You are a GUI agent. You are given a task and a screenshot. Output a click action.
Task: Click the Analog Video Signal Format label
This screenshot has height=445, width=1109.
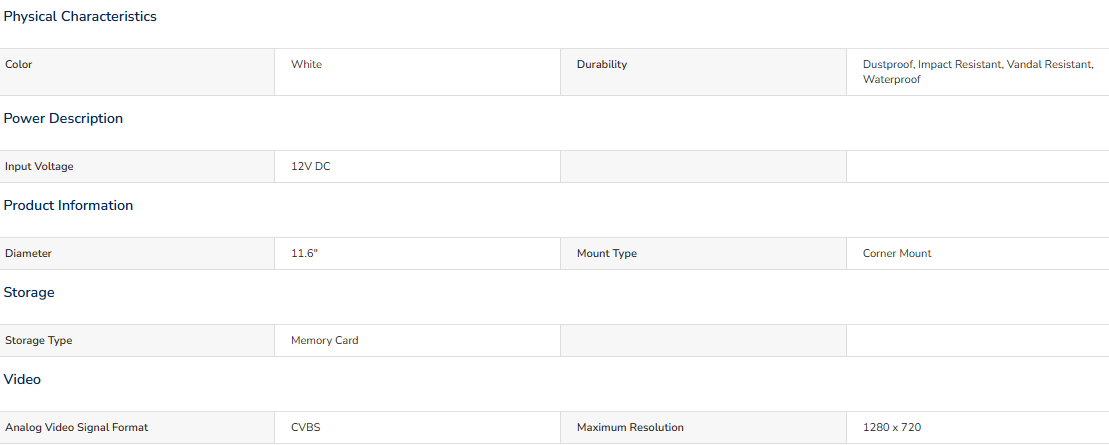click(76, 427)
